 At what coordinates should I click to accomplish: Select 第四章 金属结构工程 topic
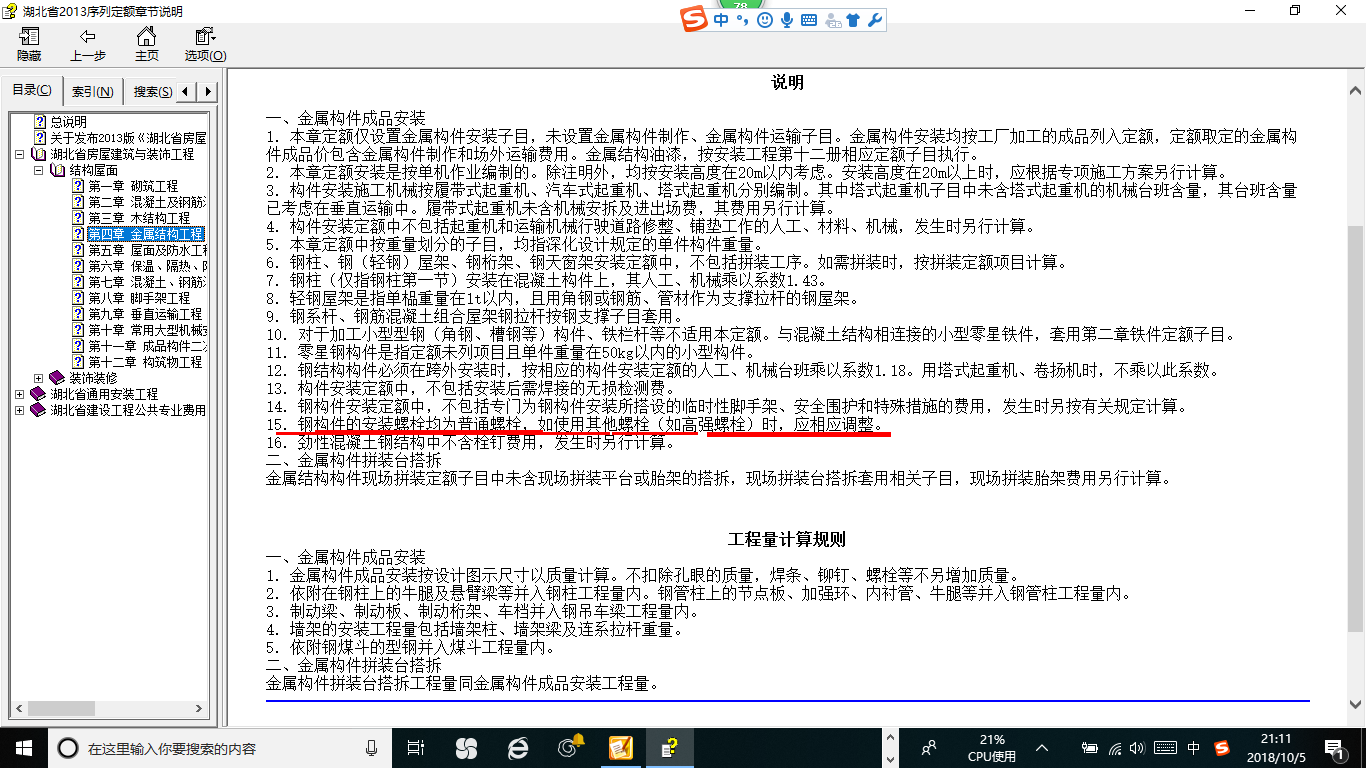(x=146, y=234)
